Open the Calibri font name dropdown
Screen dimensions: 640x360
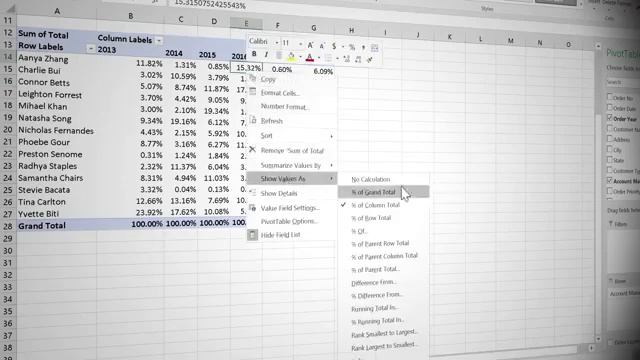[276, 42]
